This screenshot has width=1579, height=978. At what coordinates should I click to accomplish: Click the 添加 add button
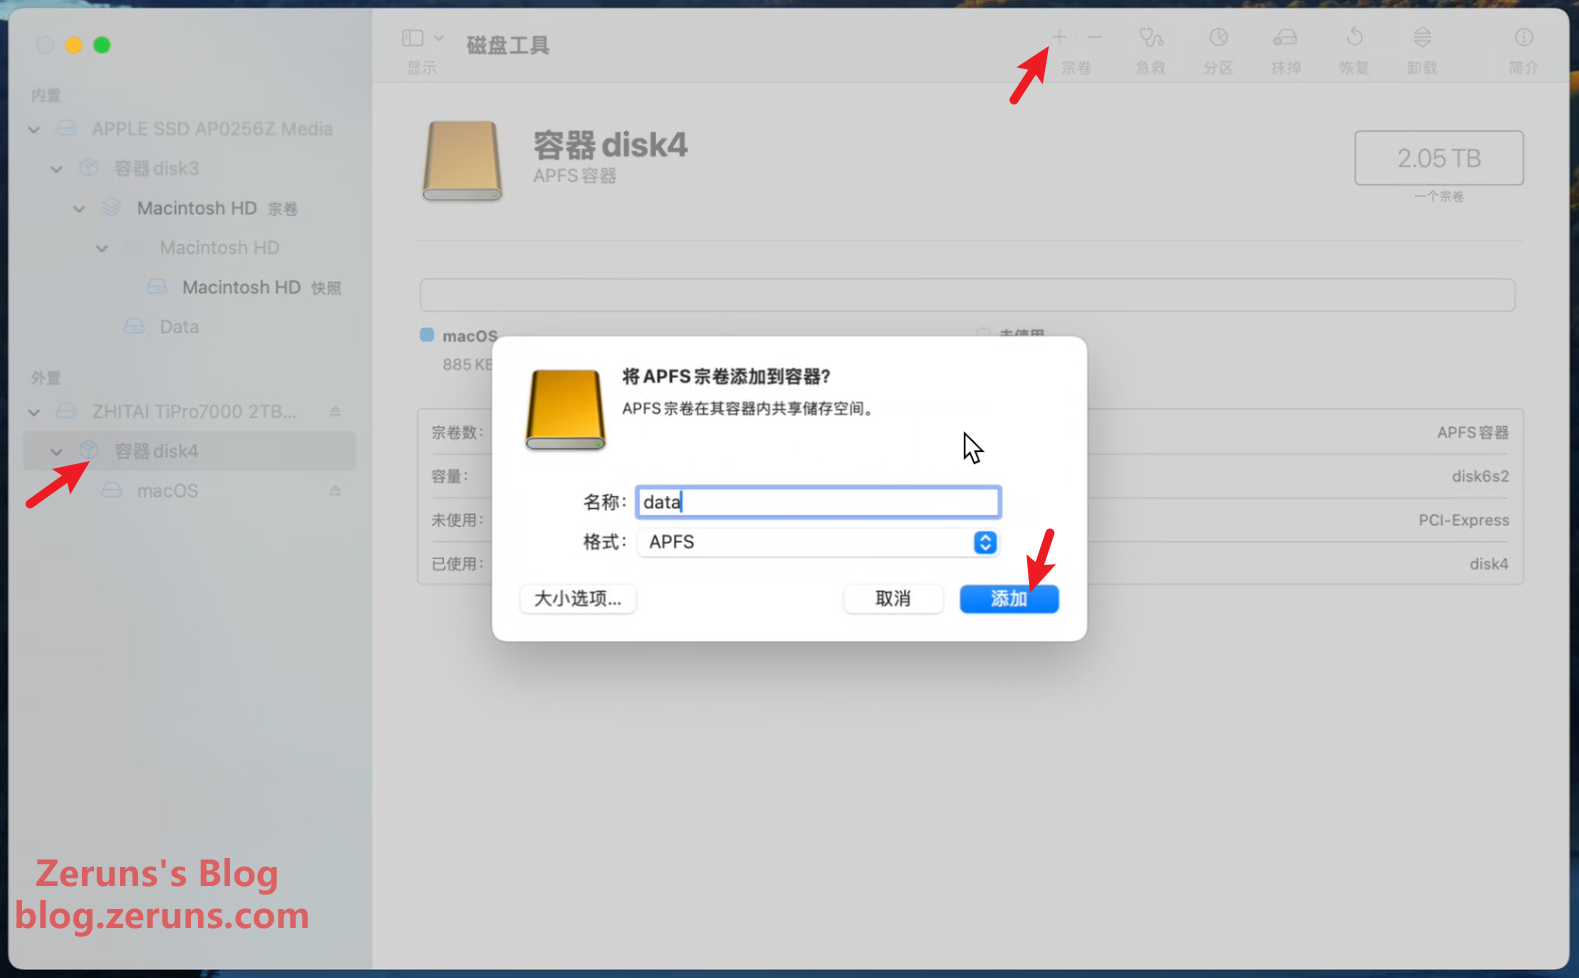coord(1009,599)
